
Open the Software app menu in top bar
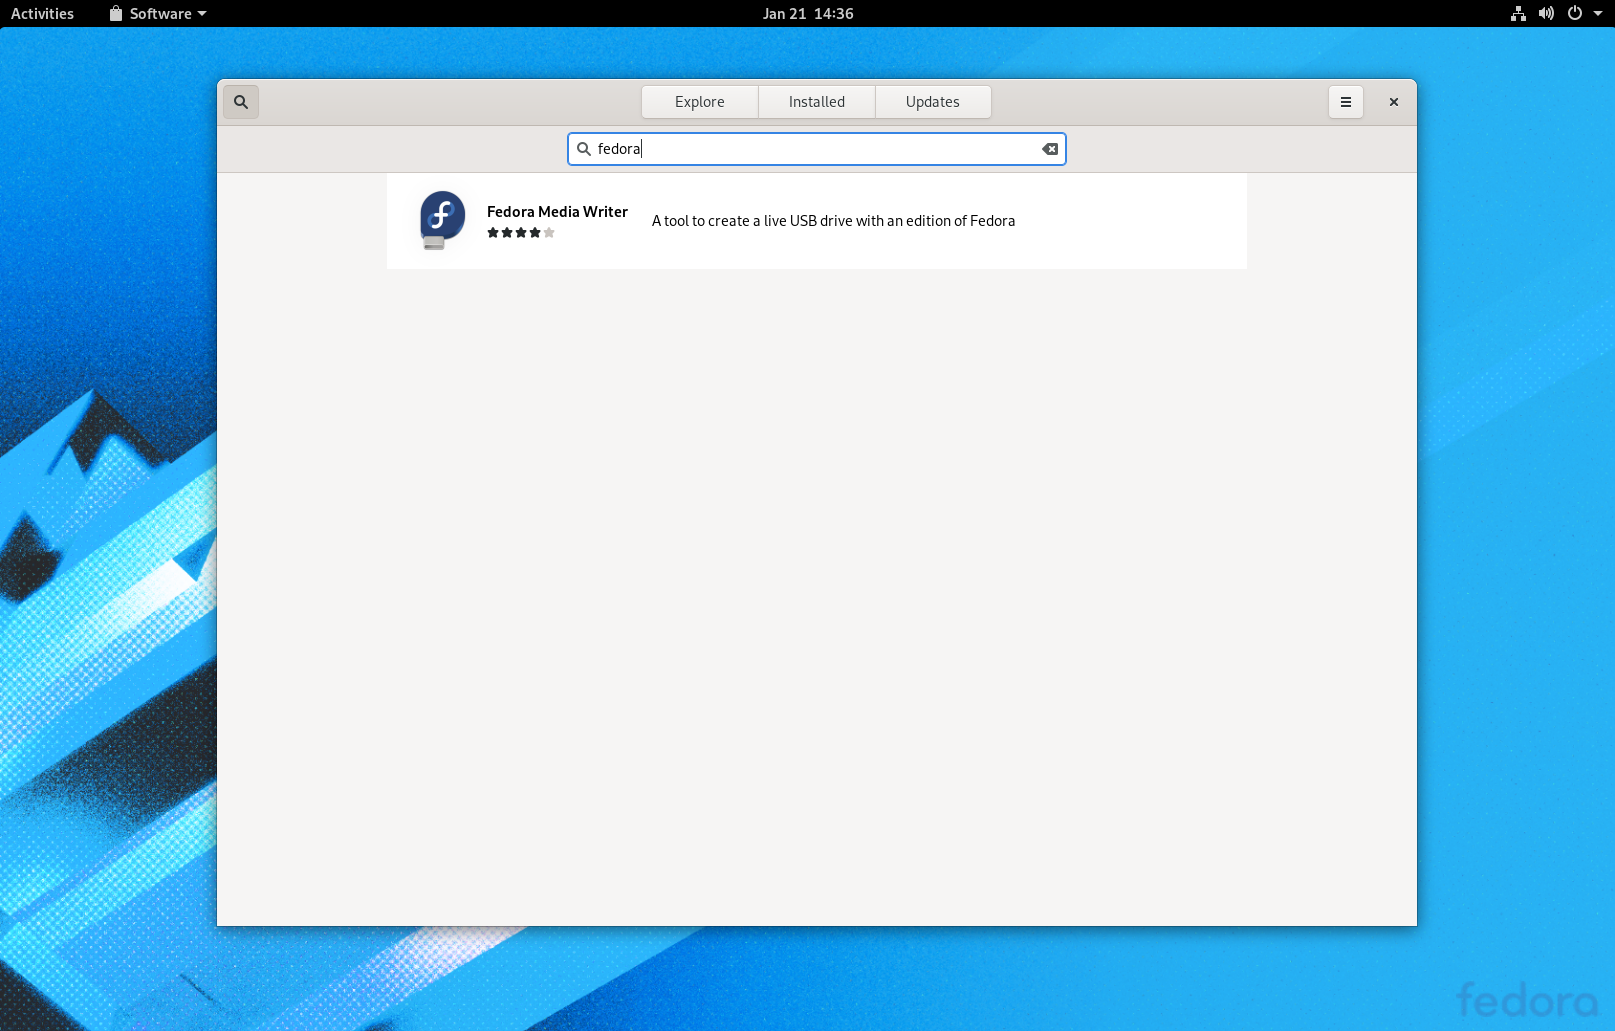coord(158,14)
